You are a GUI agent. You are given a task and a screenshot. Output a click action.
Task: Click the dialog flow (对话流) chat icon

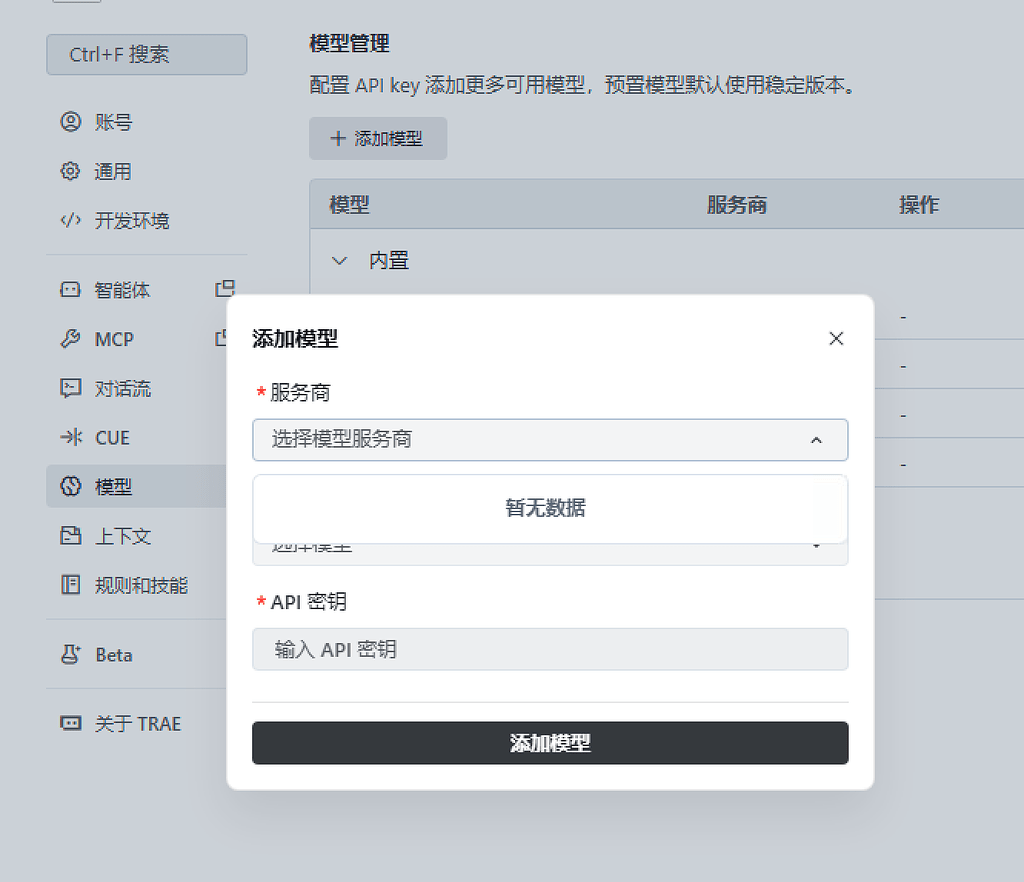tap(71, 388)
